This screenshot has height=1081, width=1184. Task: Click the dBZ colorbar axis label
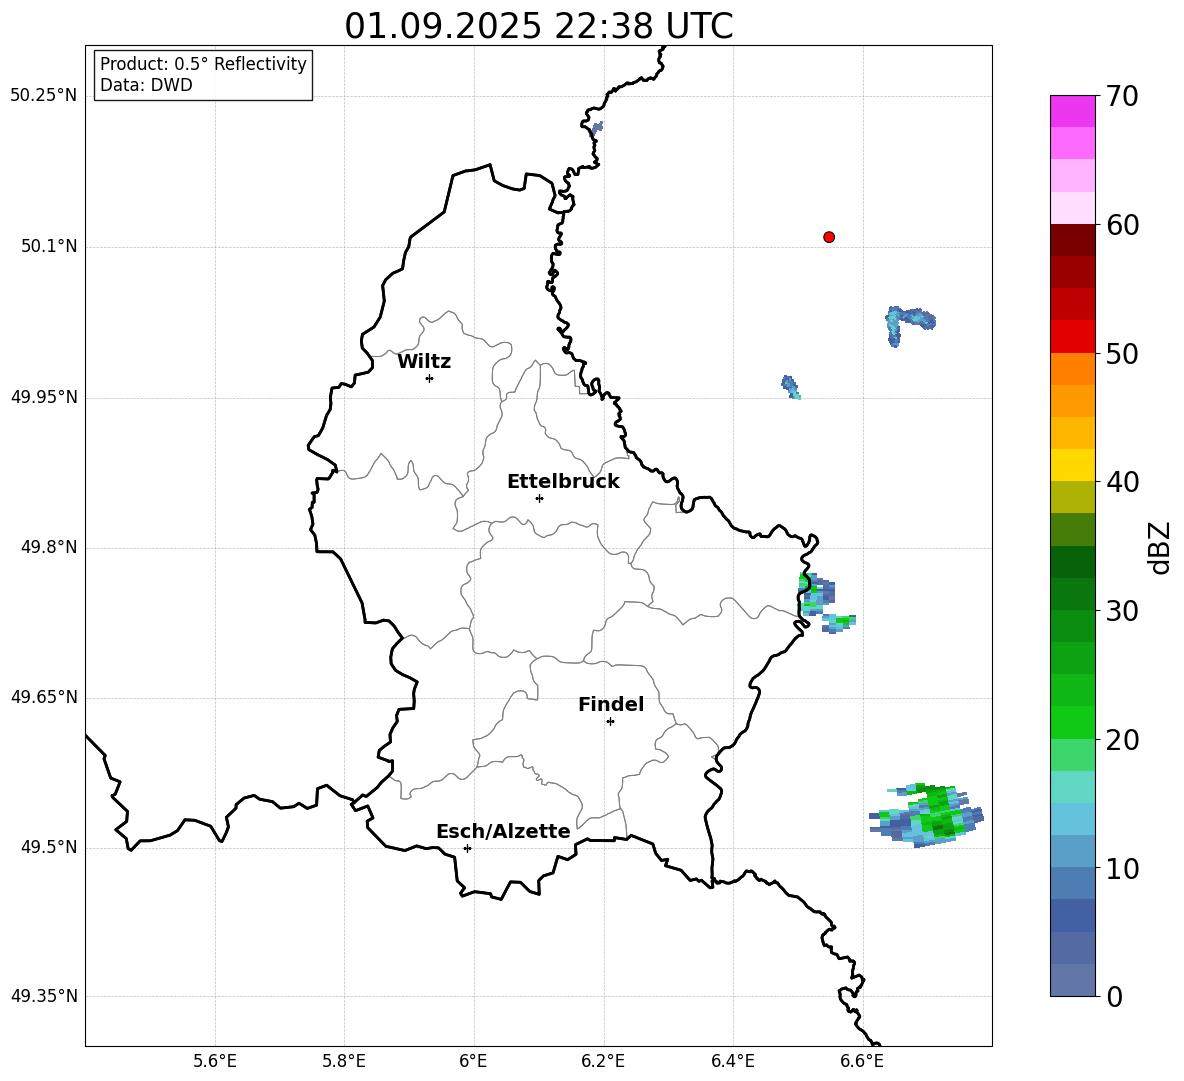1161,547
